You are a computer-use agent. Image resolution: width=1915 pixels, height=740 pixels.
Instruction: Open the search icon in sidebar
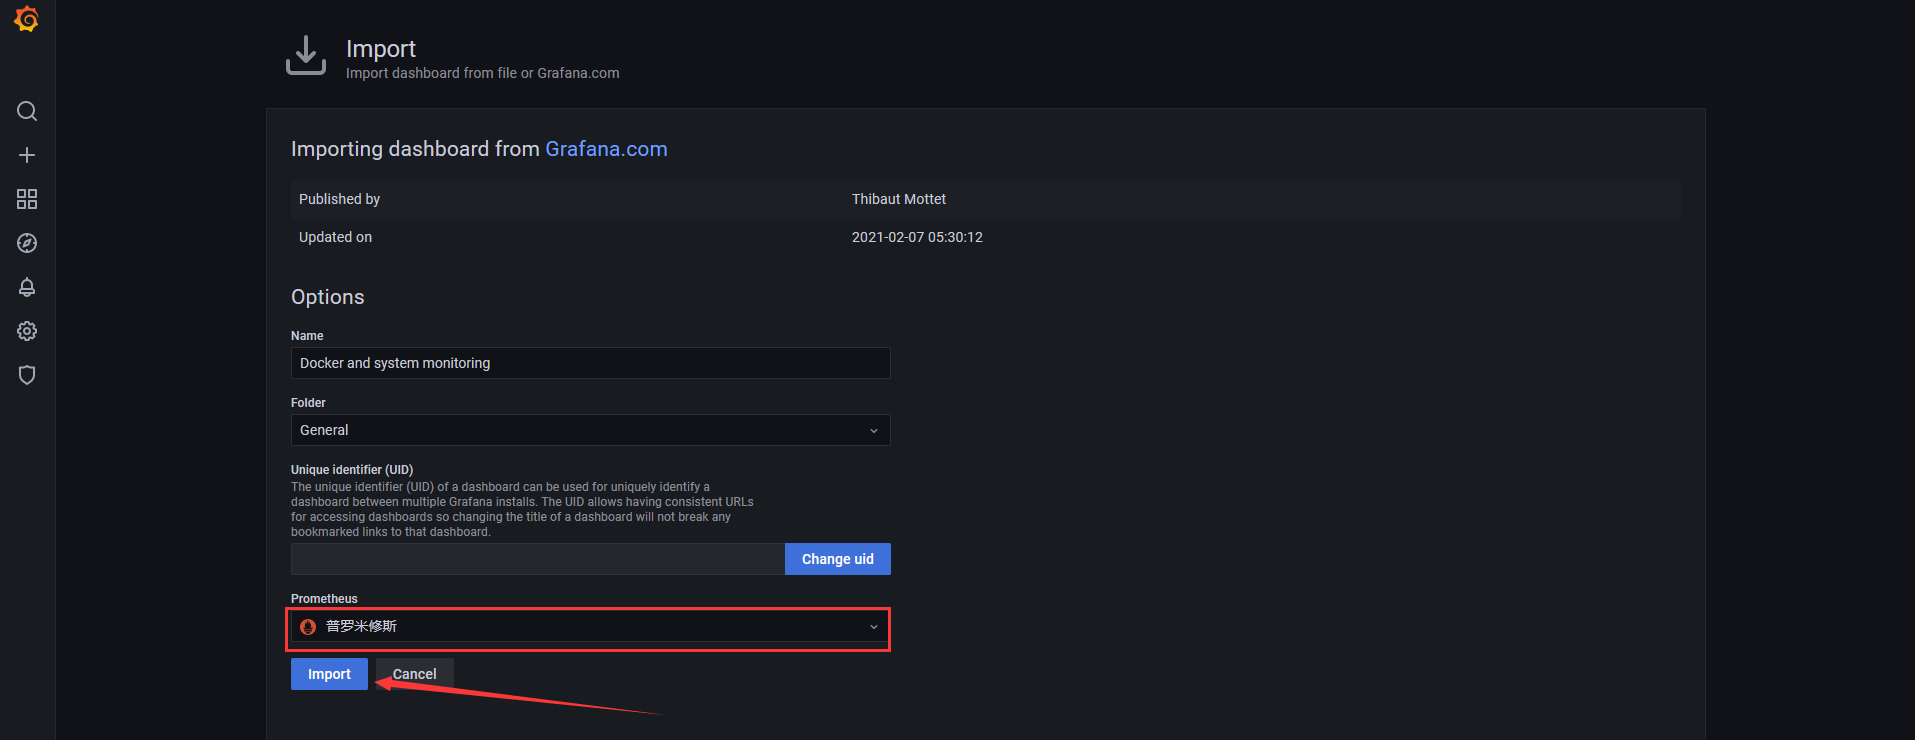(27, 111)
